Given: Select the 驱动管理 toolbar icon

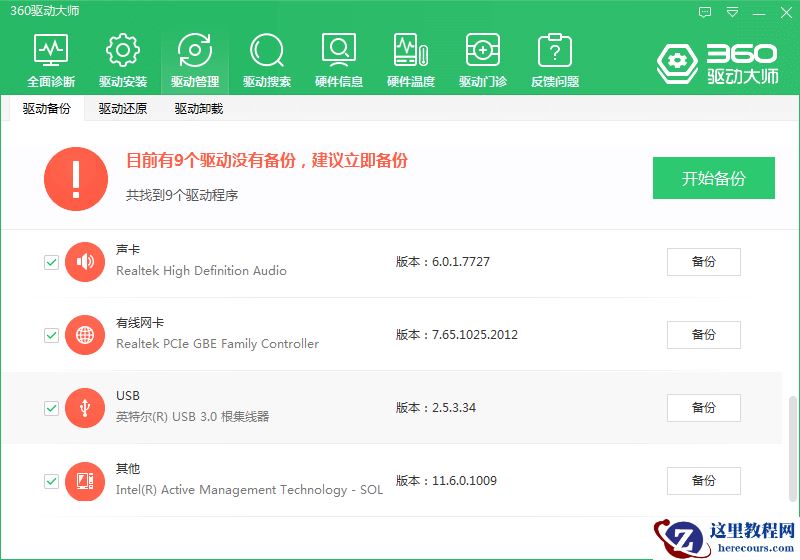Looking at the screenshot, I should pos(195,60).
